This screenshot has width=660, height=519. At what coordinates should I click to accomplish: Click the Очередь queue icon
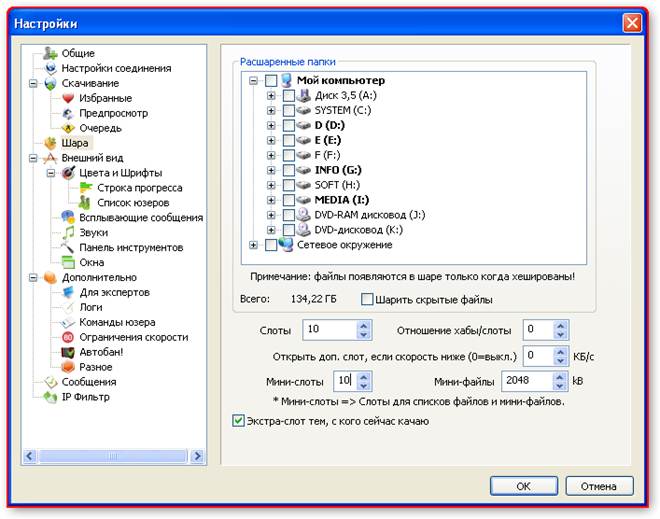pos(68,128)
